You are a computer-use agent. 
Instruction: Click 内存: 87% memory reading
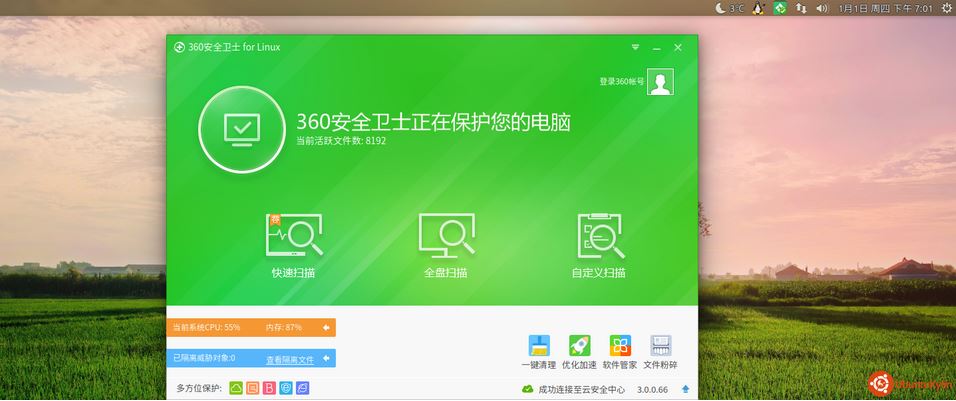pyautogui.click(x=284, y=327)
